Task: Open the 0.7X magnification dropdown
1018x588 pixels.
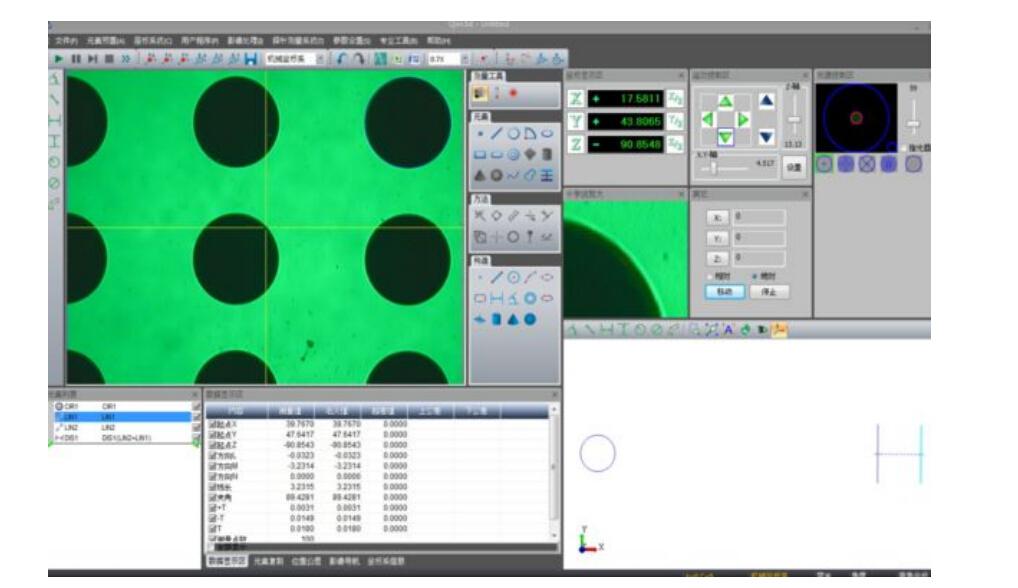Action: point(464,60)
